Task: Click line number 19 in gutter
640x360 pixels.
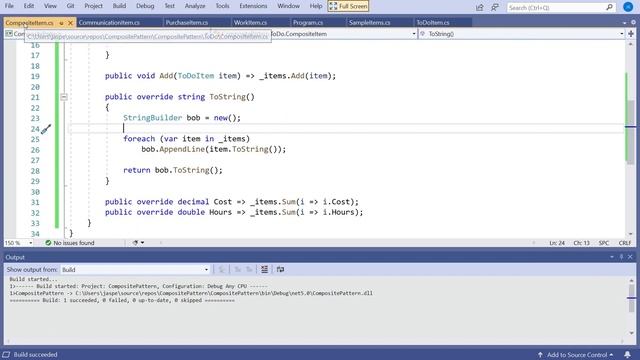Action: 35,76
